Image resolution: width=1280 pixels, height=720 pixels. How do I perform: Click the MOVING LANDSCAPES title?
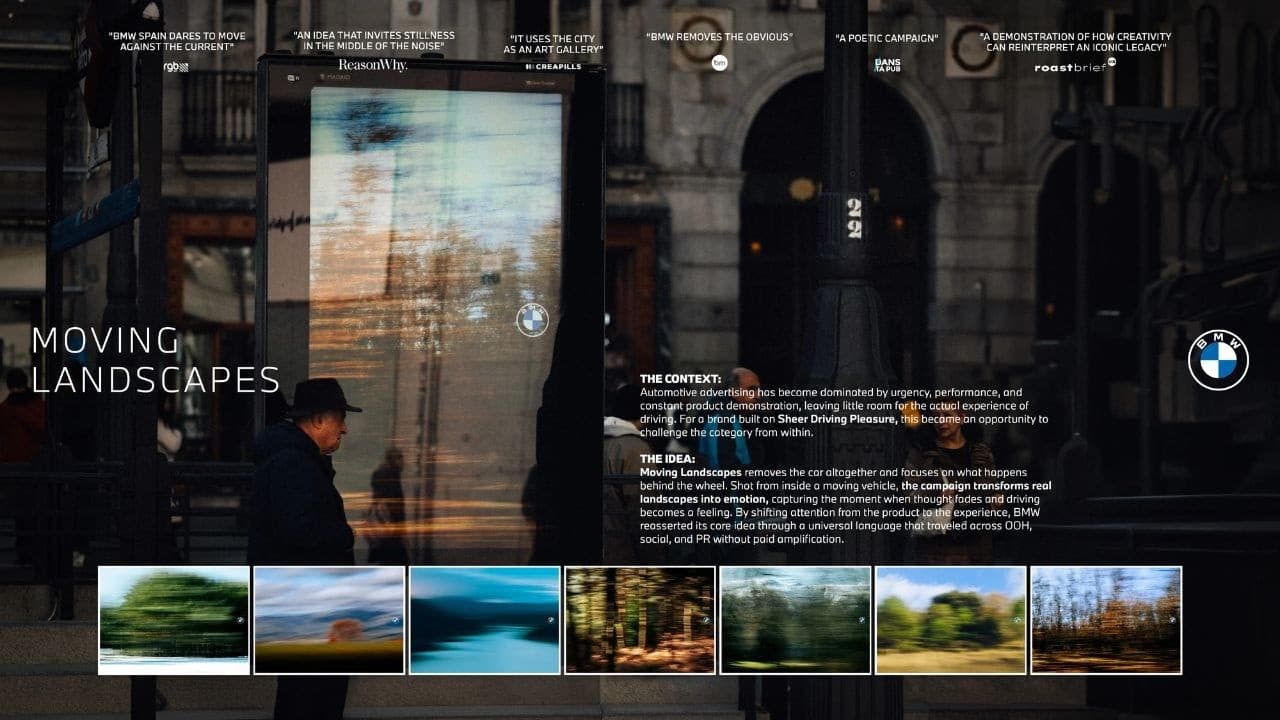[x=156, y=360]
